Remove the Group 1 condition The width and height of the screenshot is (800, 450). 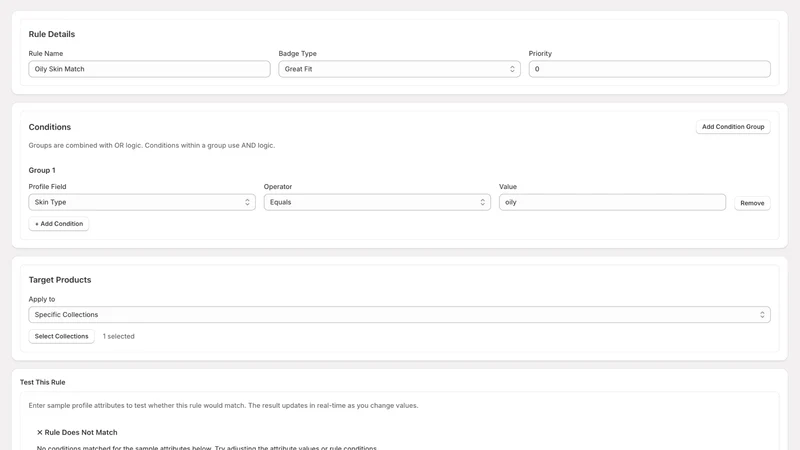[752, 203]
